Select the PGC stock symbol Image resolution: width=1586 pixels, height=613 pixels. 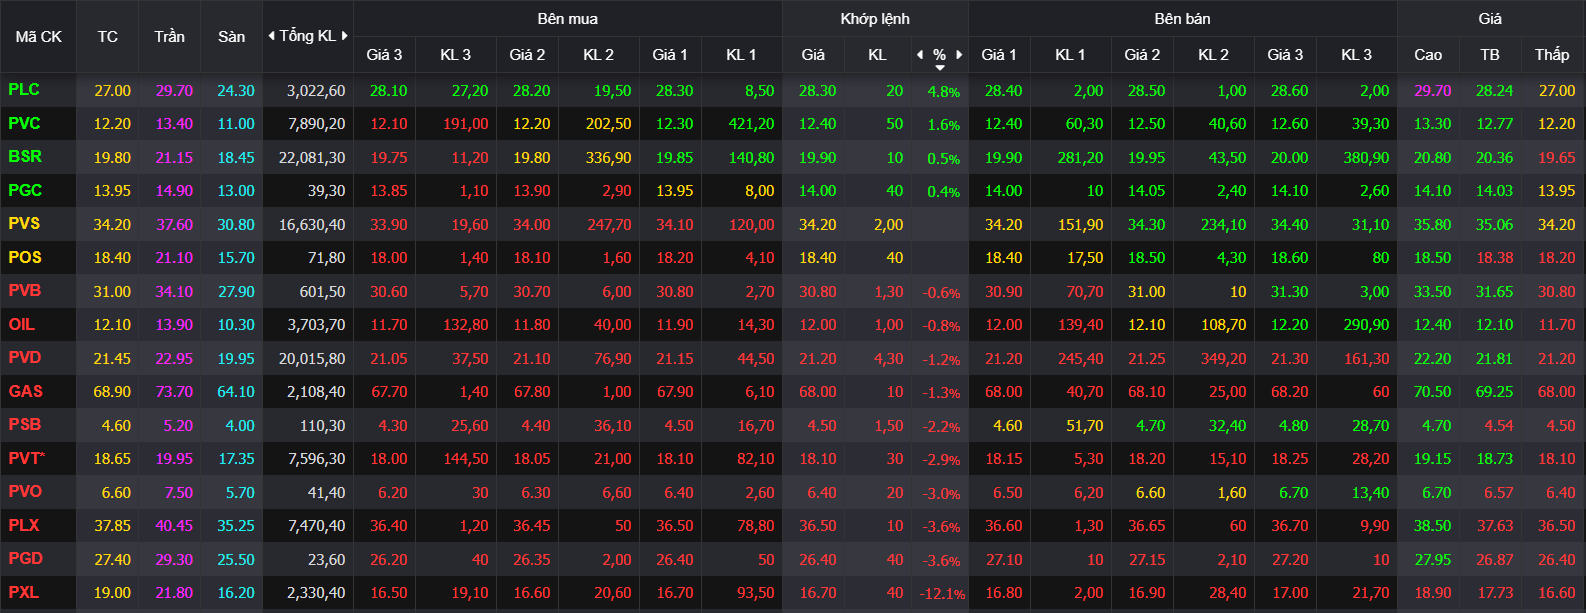click(25, 190)
